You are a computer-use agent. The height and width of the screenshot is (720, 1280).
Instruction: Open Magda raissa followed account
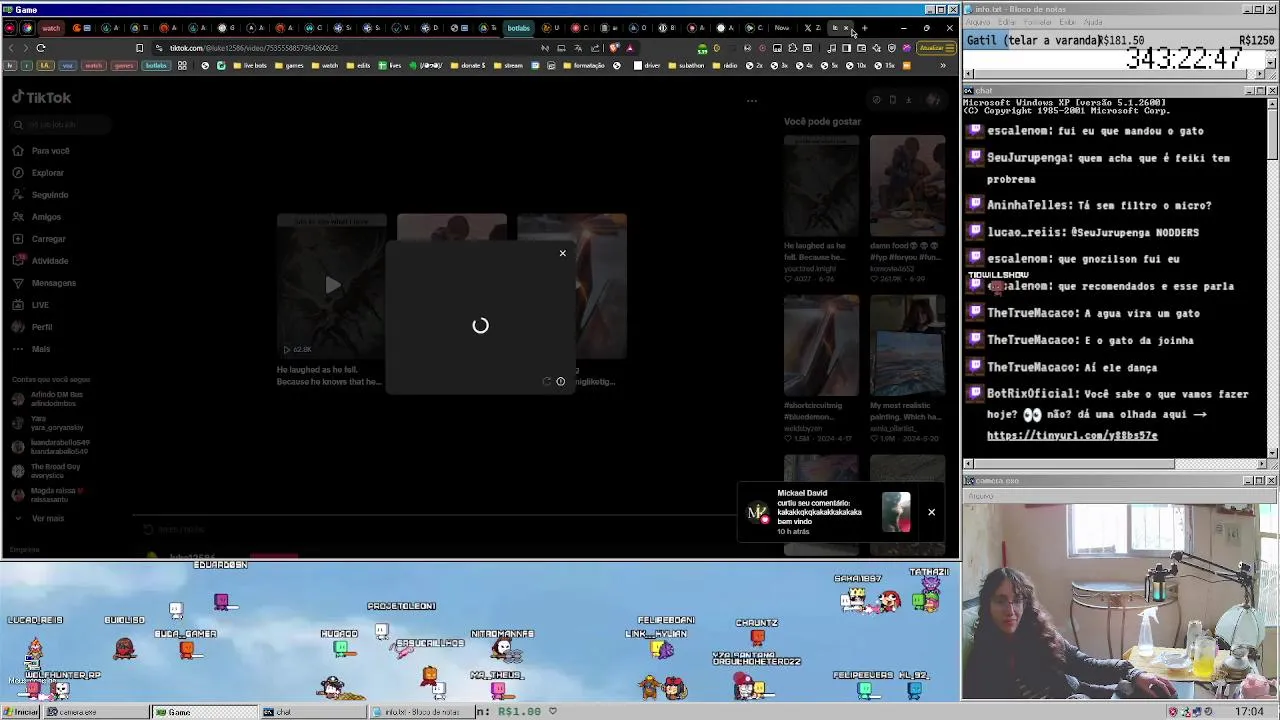coord(56,495)
